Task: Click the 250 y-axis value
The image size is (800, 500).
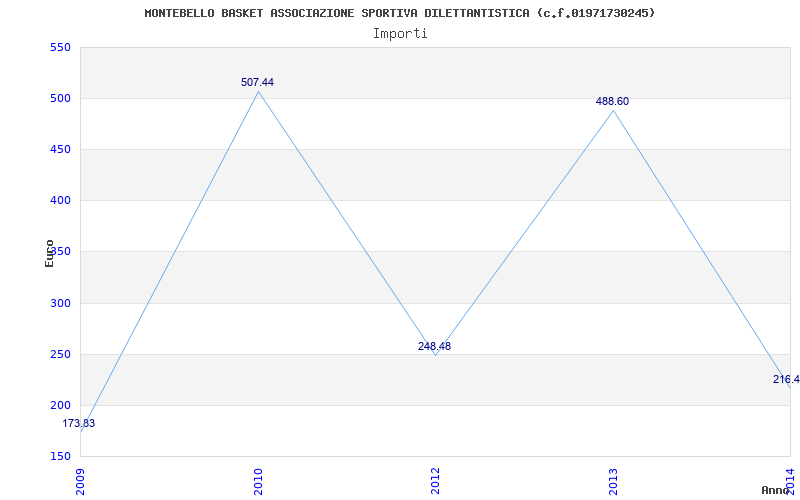Action: [60, 355]
